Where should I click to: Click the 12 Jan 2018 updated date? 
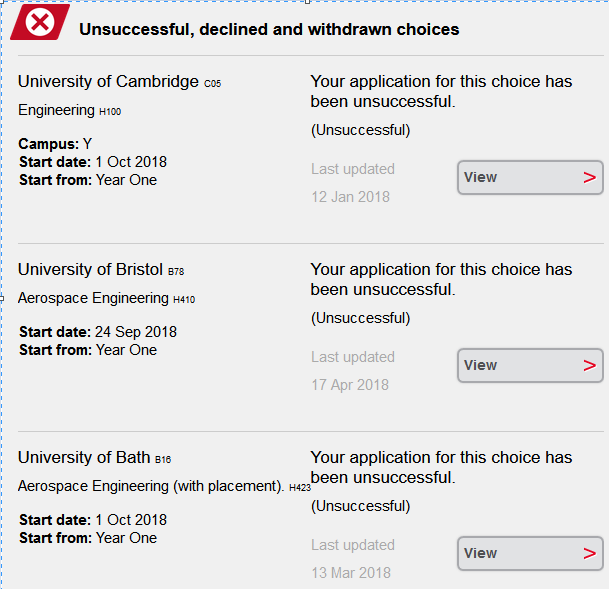[x=350, y=197]
